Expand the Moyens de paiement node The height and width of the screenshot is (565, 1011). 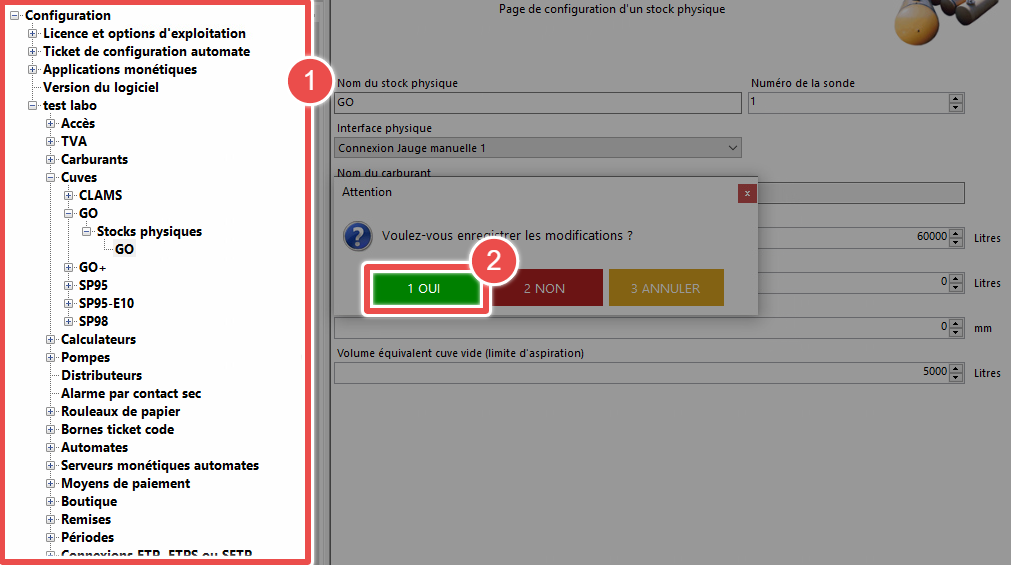click(51, 484)
